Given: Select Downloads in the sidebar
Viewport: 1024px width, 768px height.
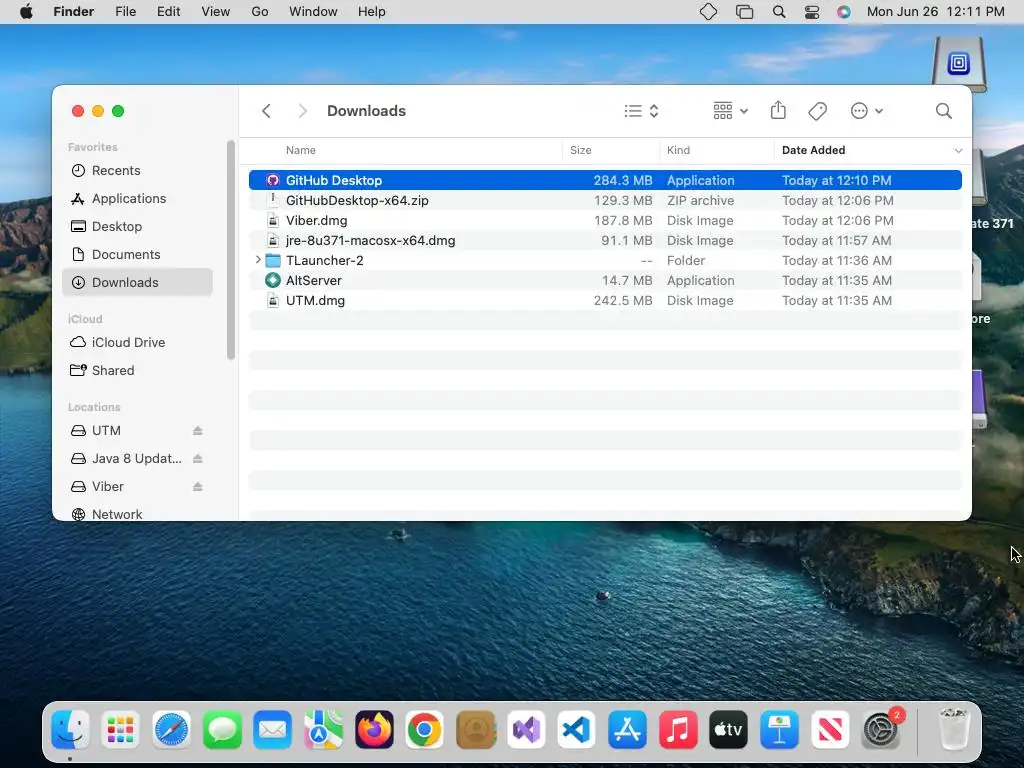Looking at the screenshot, I should click(x=137, y=282).
